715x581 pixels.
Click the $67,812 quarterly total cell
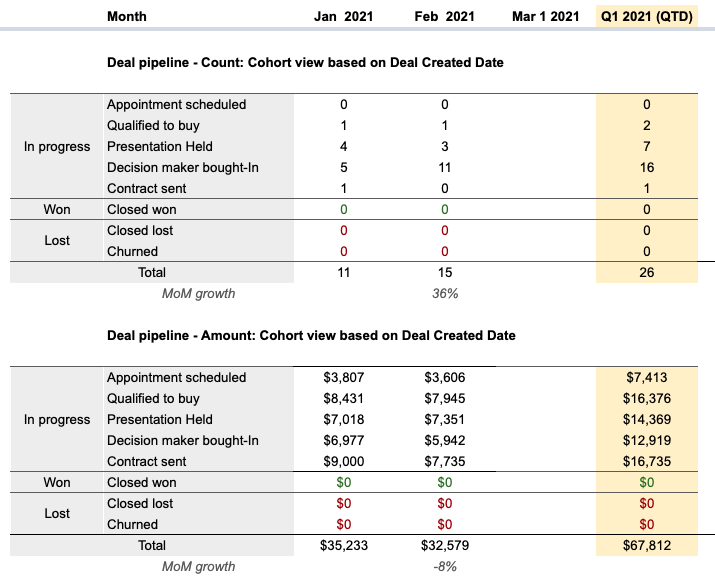pos(647,545)
